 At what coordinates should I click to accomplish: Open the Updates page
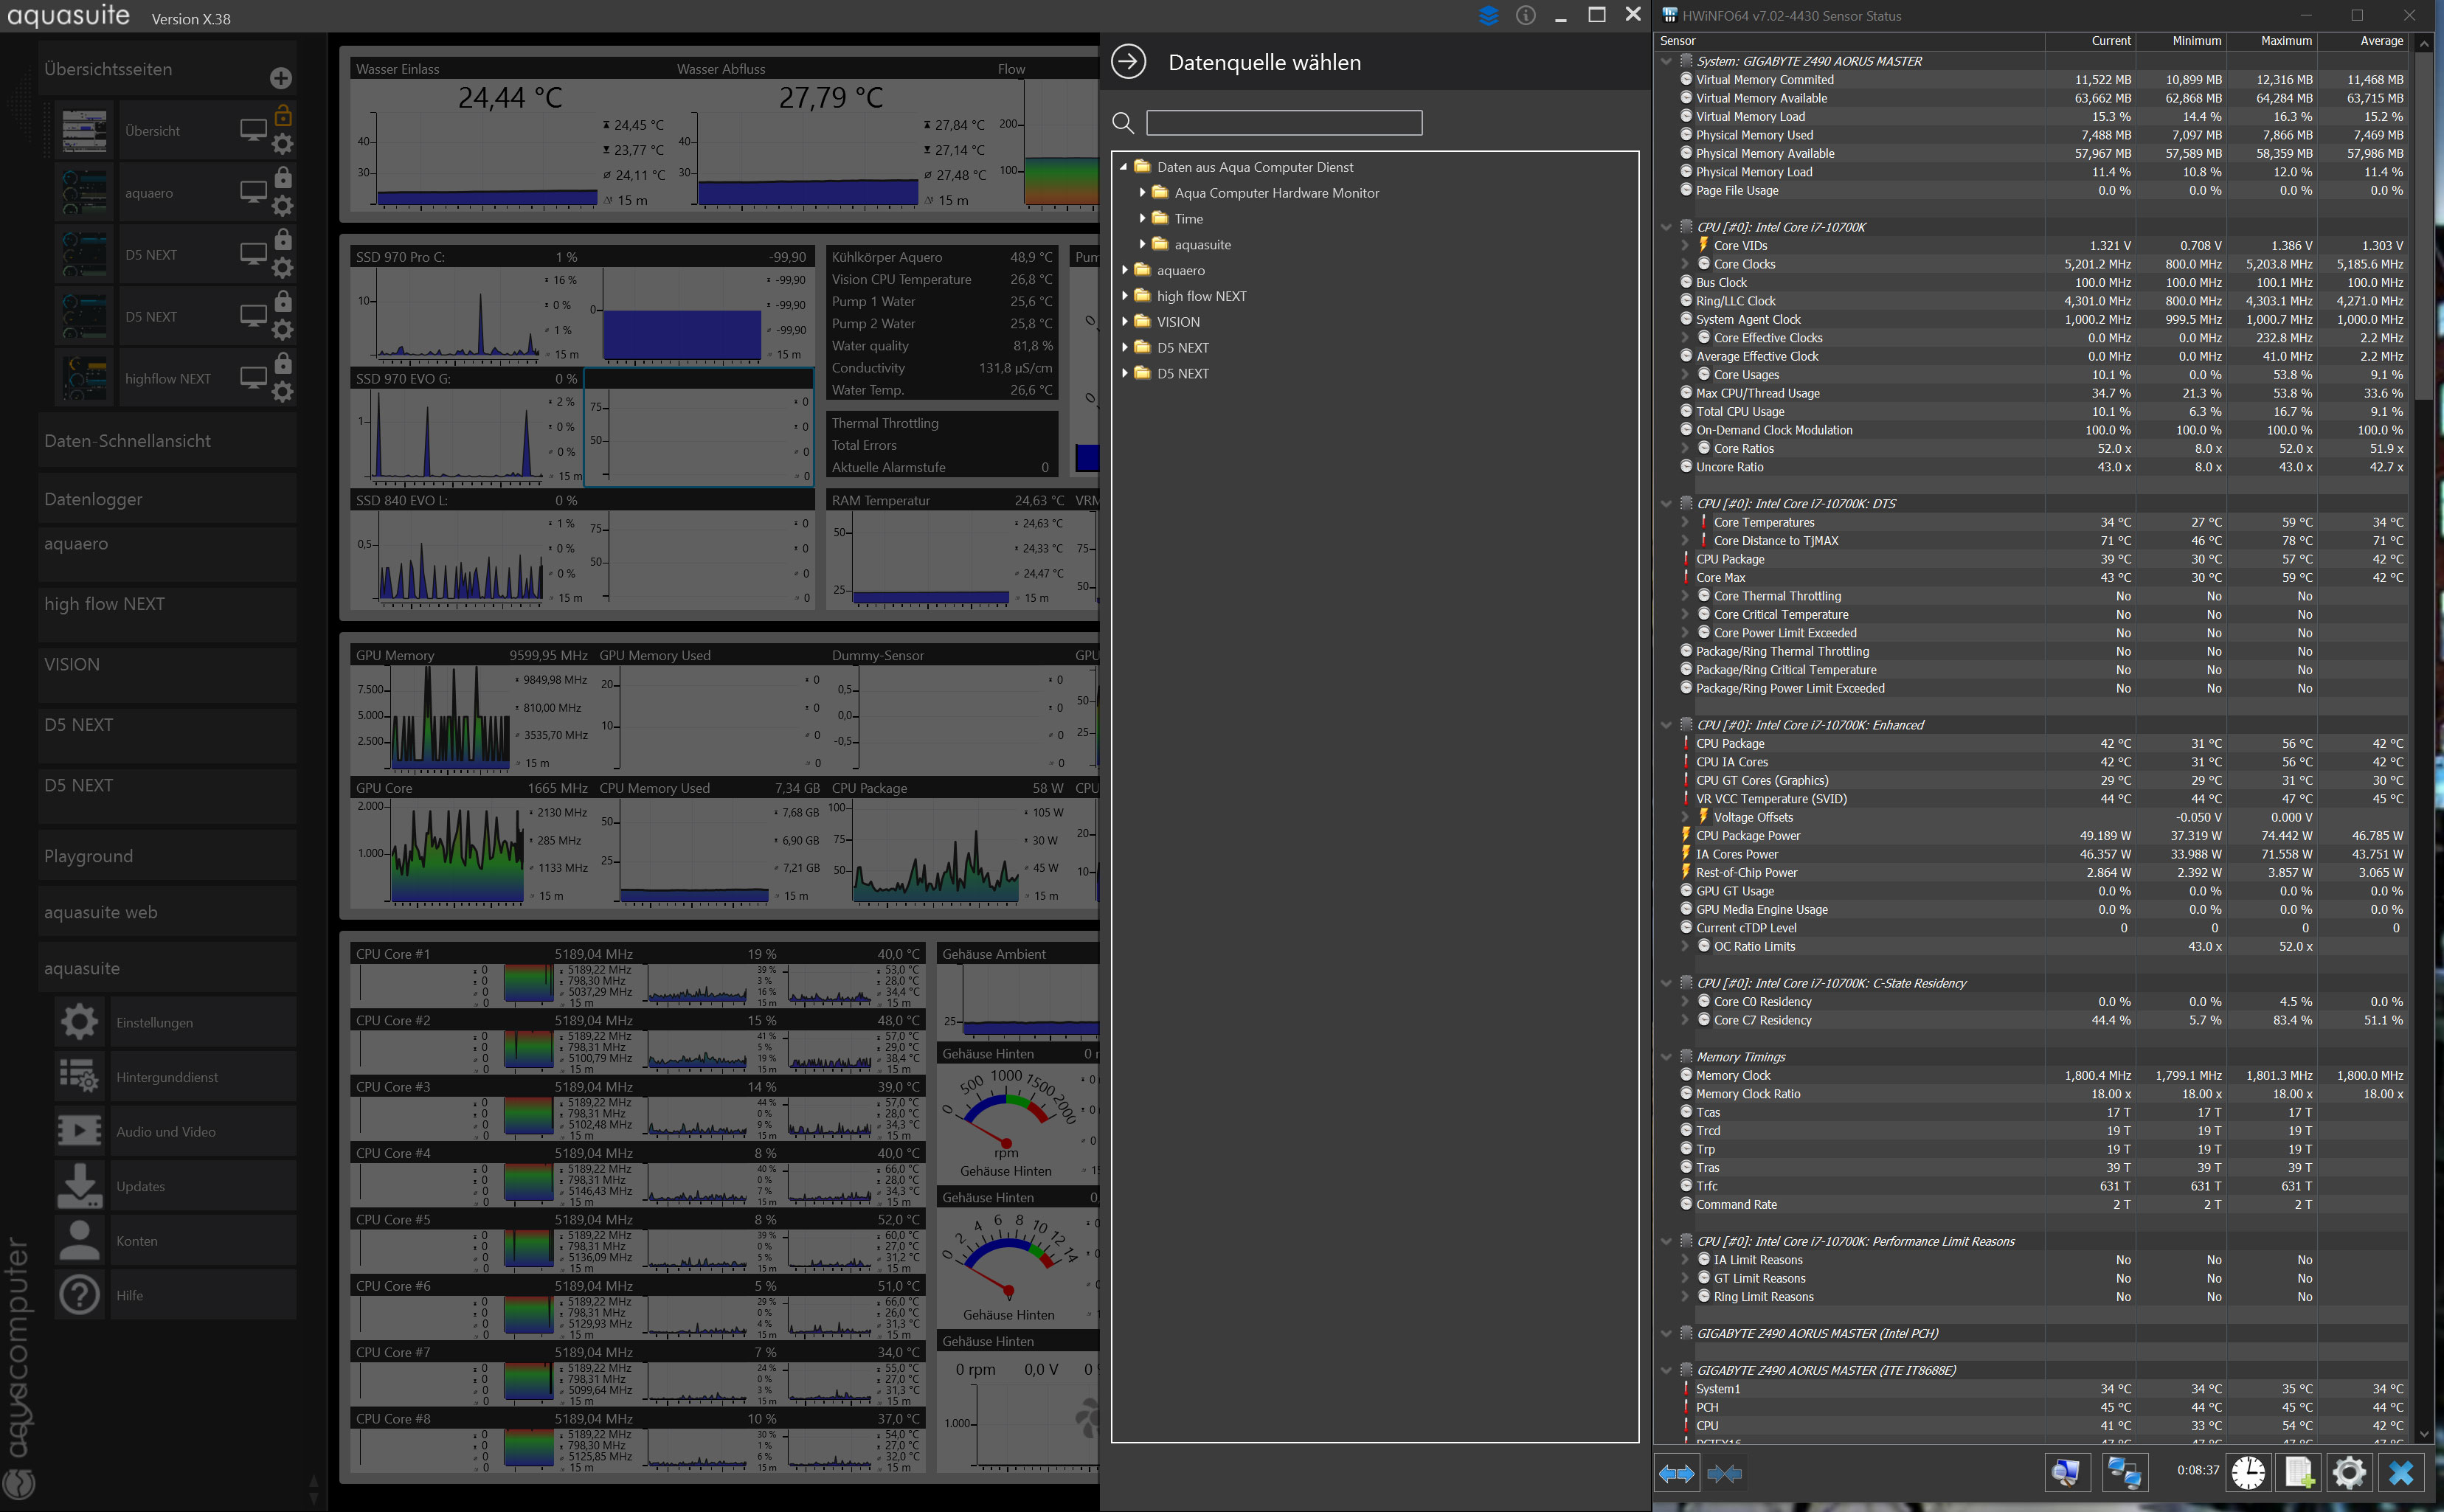pyautogui.click(x=140, y=1186)
